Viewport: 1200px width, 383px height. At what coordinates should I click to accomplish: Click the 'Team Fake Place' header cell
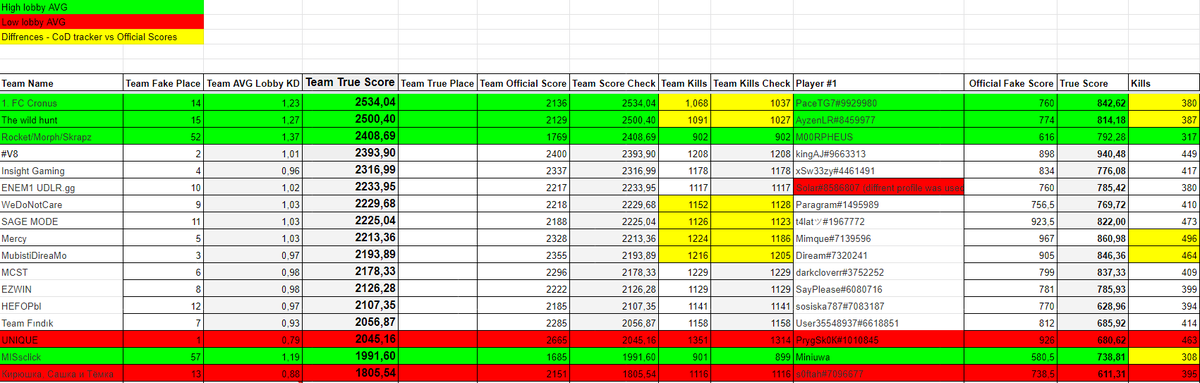[x=163, y=83]
